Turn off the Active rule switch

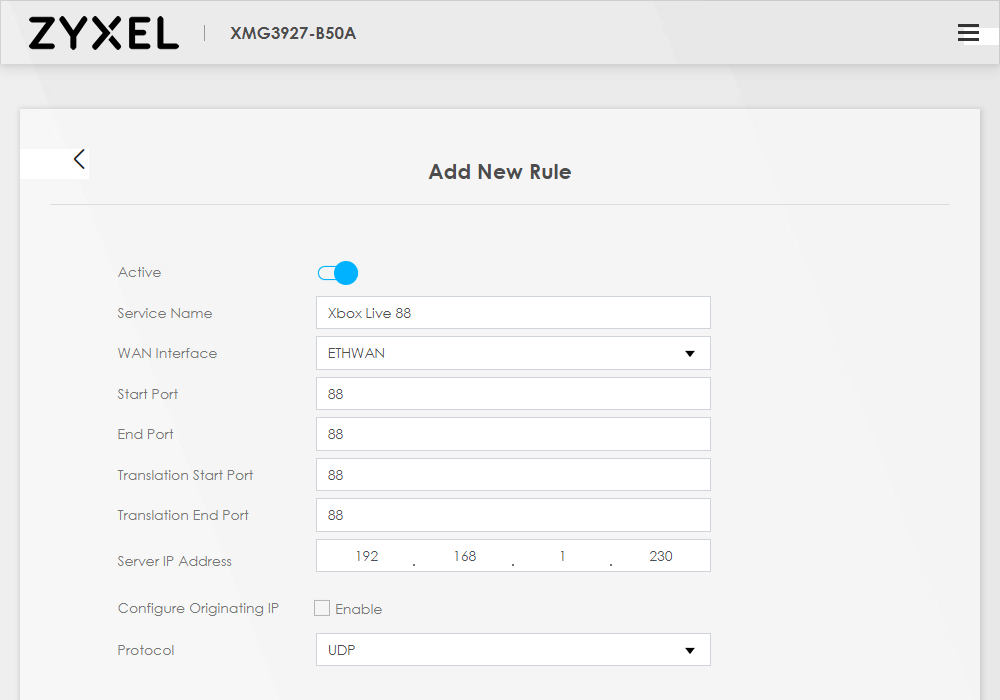338,273
